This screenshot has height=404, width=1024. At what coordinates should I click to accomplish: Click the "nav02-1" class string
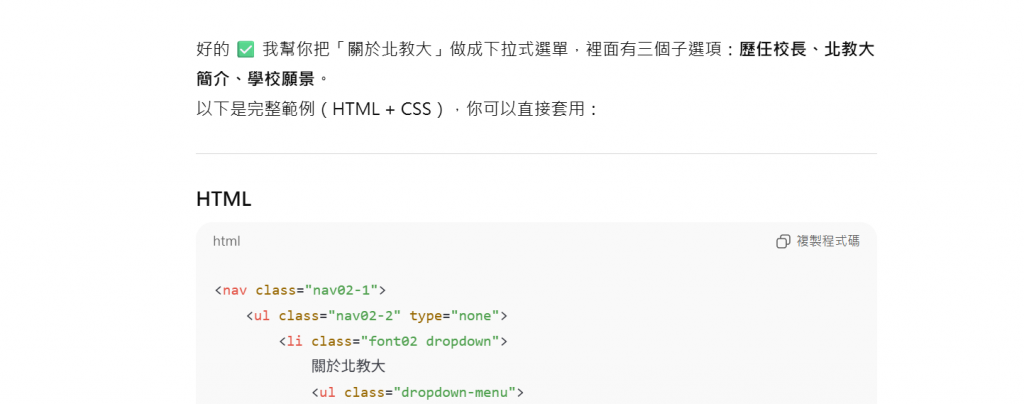point(342,290)
